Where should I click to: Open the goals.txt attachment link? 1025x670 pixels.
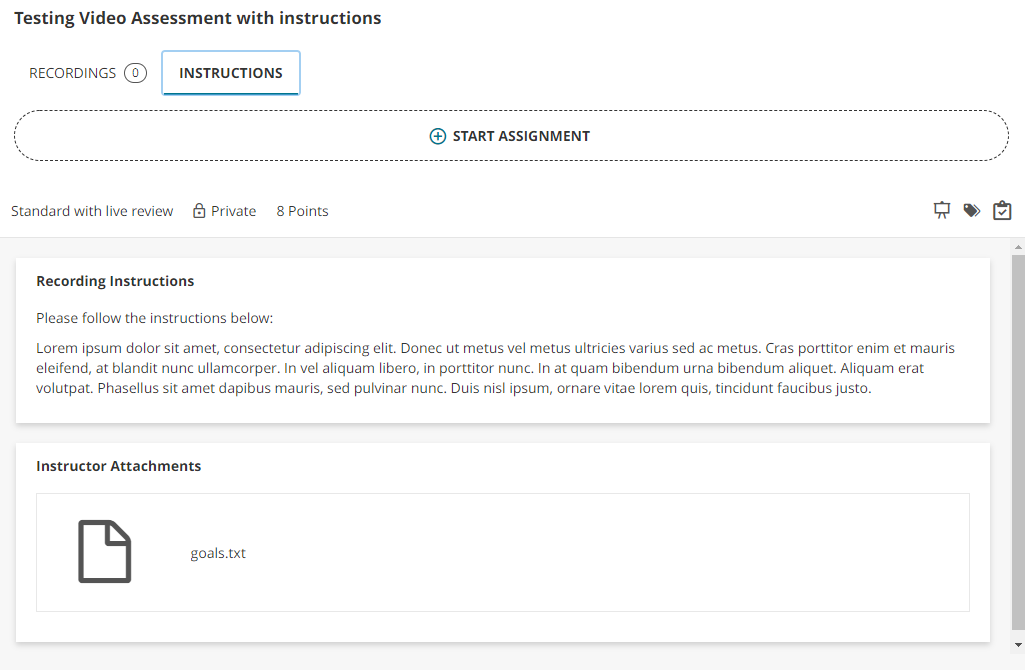[x=219, y=552]
